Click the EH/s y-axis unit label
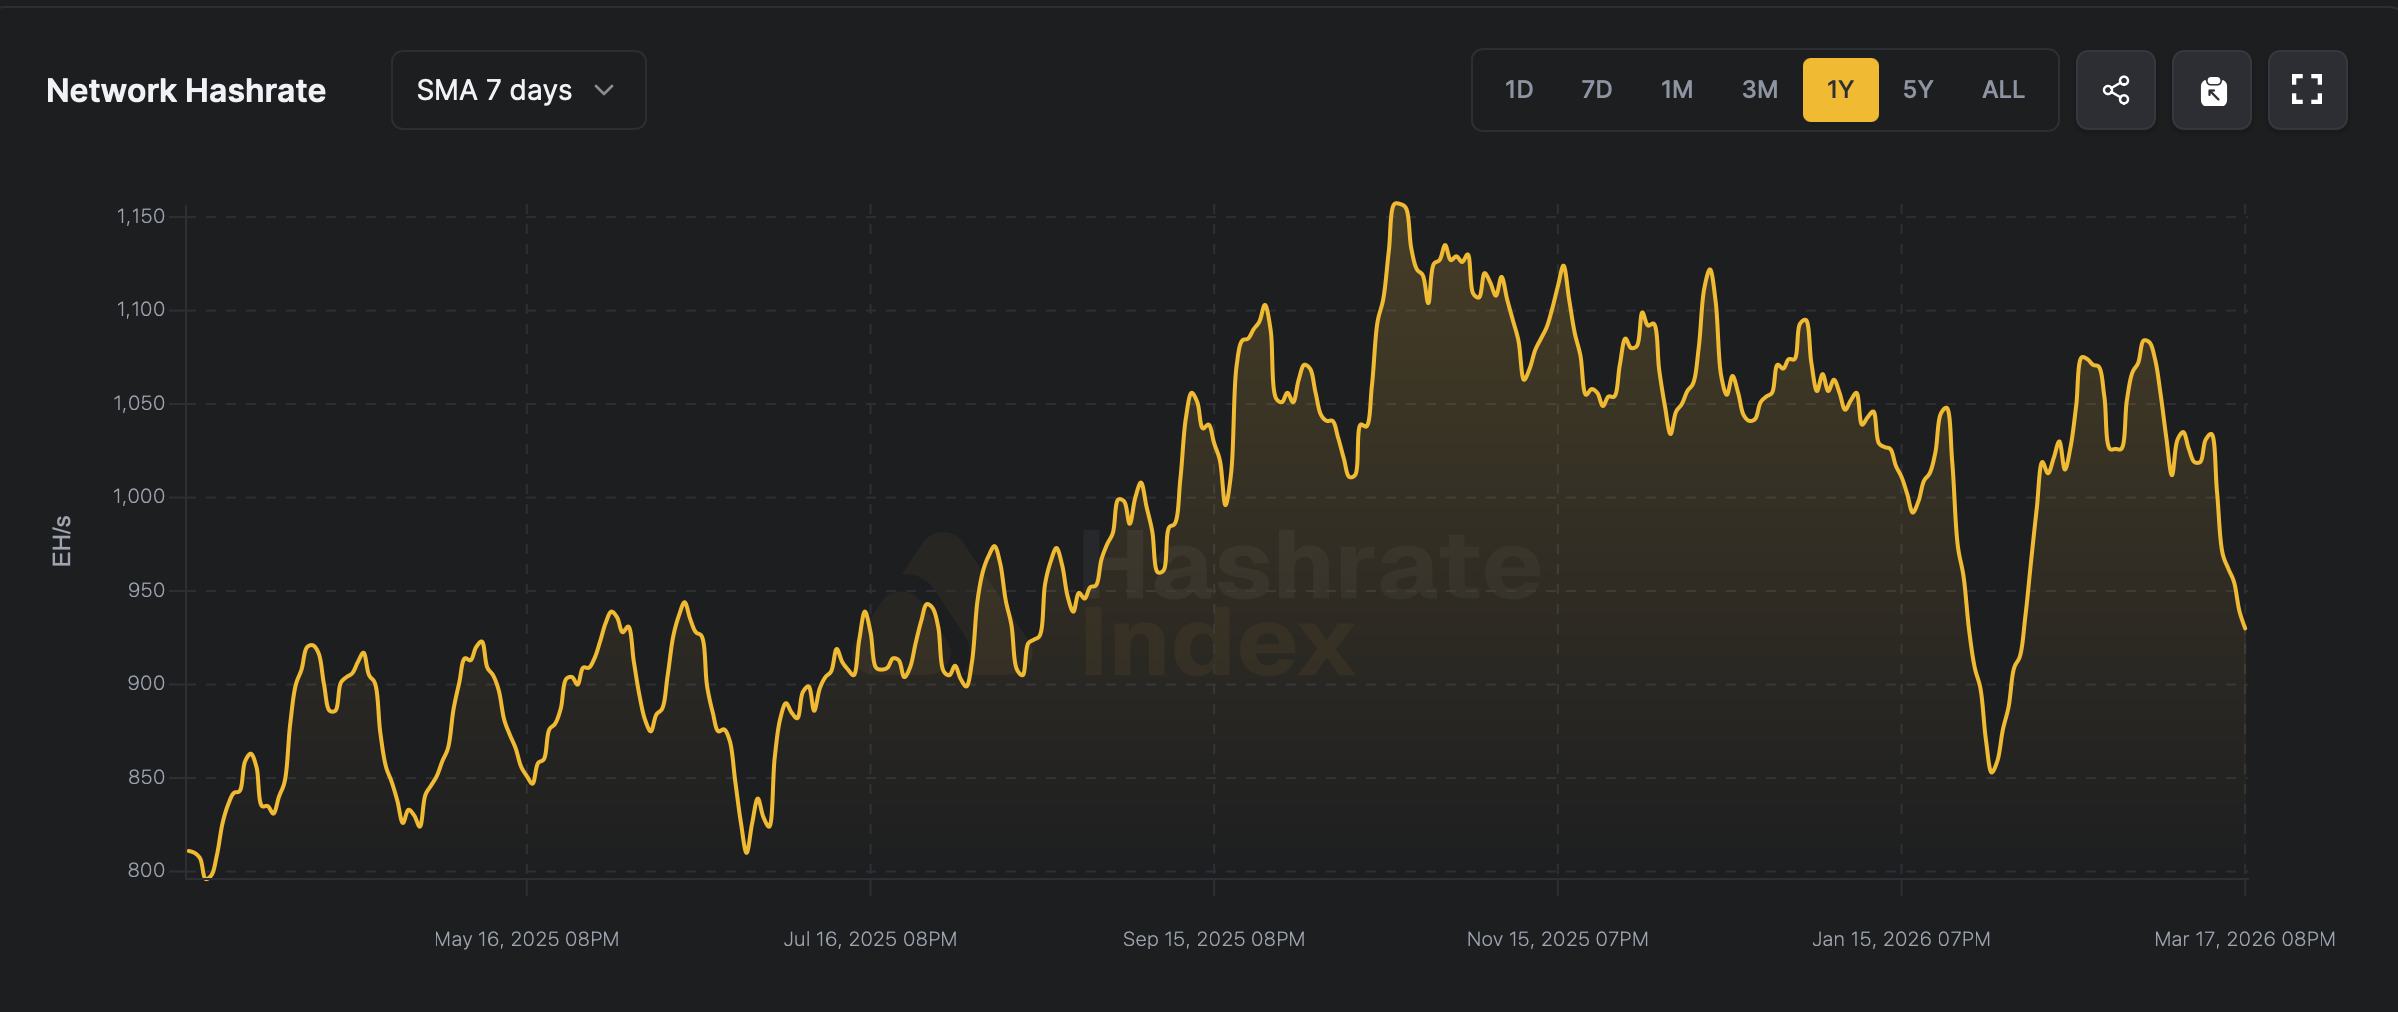2398x1012 pixels. coord(61,541)
